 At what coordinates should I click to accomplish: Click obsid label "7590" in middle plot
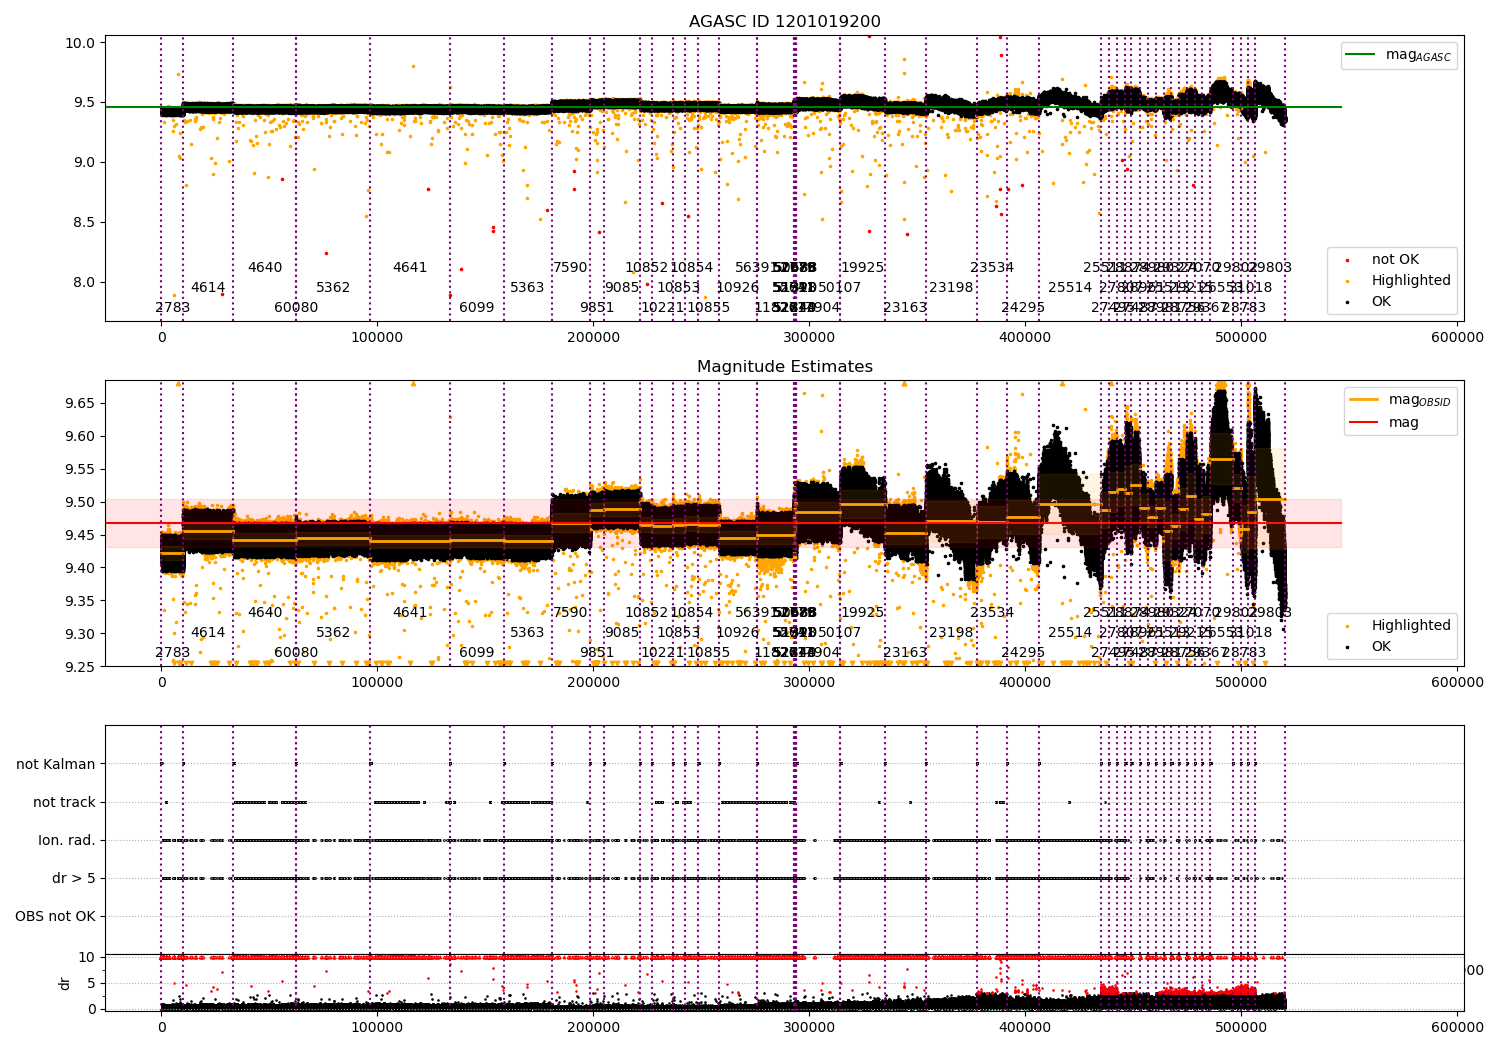pyautogui.click(x=571, y=613)
